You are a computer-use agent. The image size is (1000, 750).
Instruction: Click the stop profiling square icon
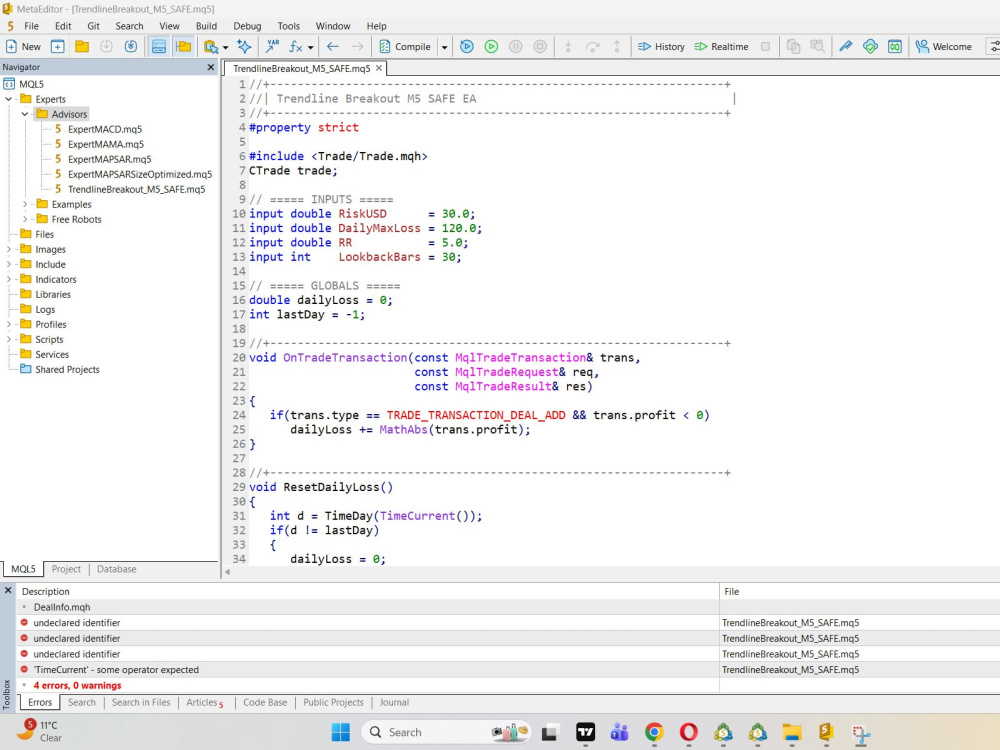[765, 47]
